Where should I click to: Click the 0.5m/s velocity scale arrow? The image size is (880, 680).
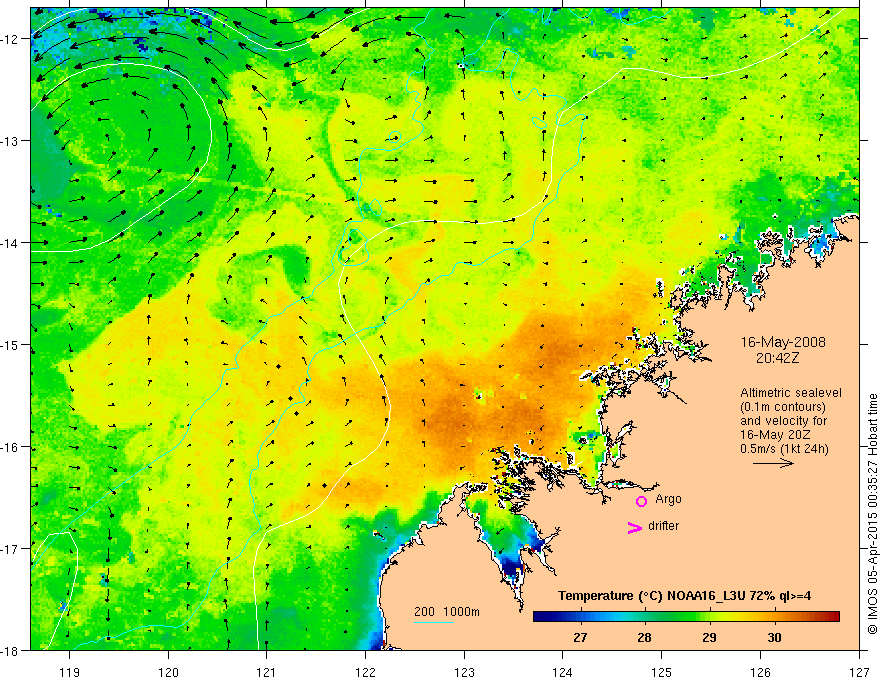(x=773, y=463)
